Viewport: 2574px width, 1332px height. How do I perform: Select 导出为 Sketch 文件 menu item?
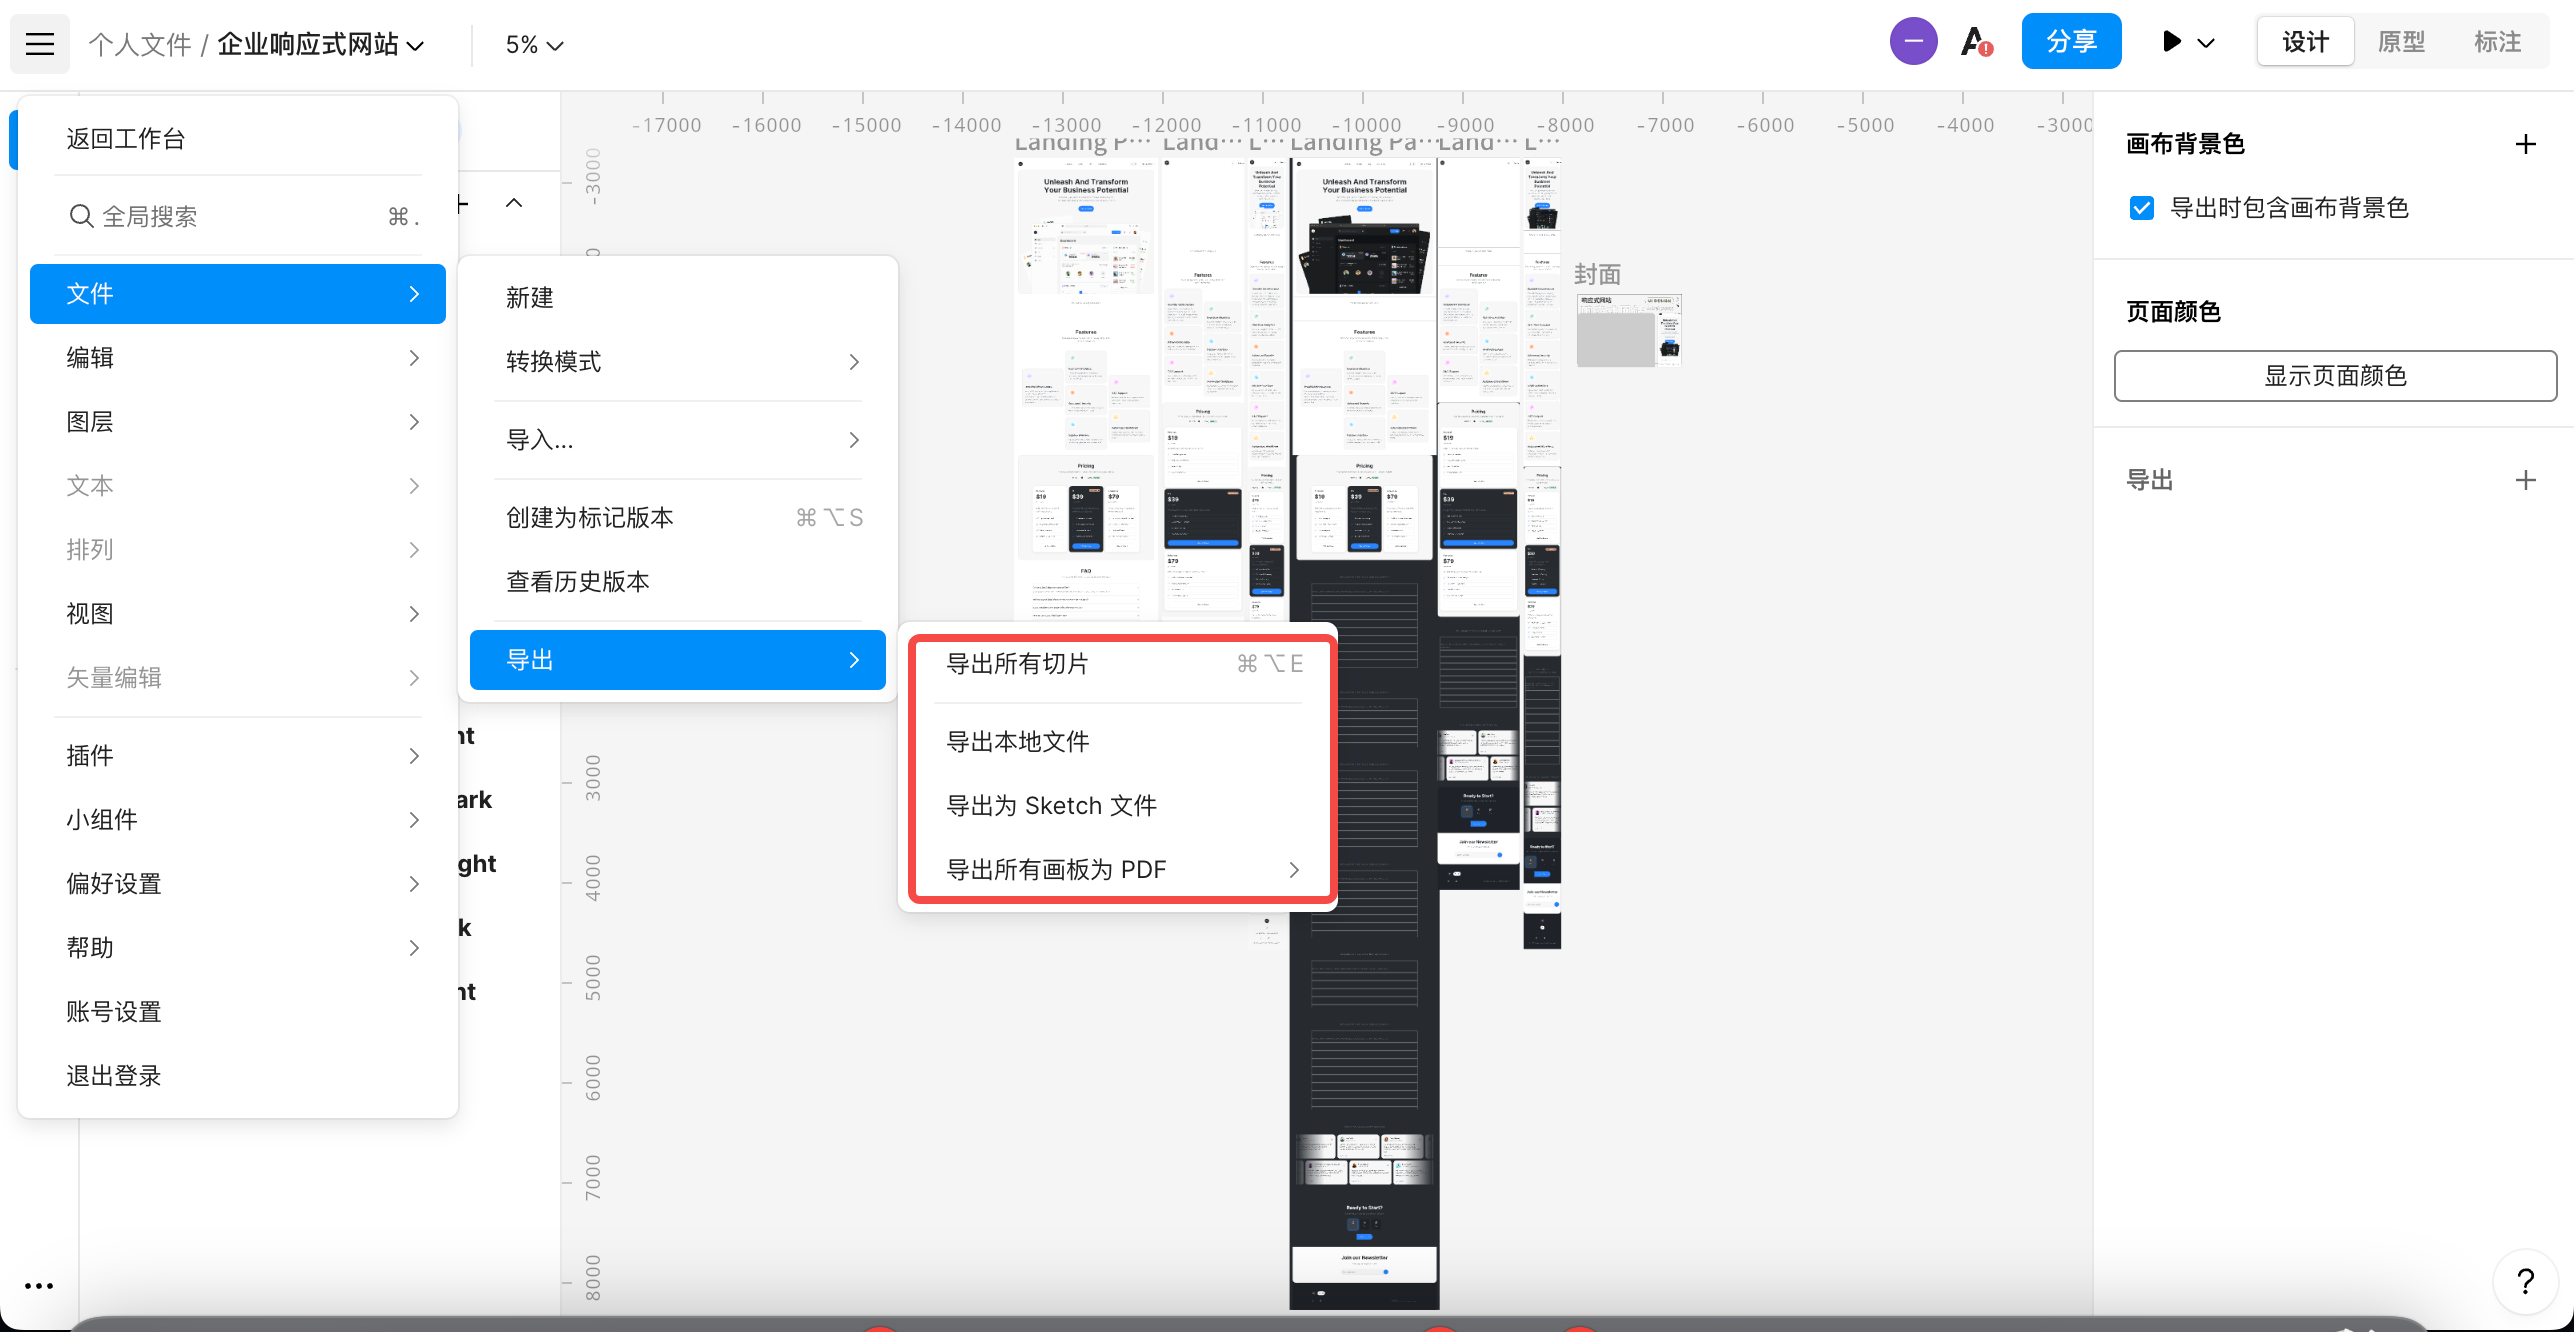click(1051, 805)
